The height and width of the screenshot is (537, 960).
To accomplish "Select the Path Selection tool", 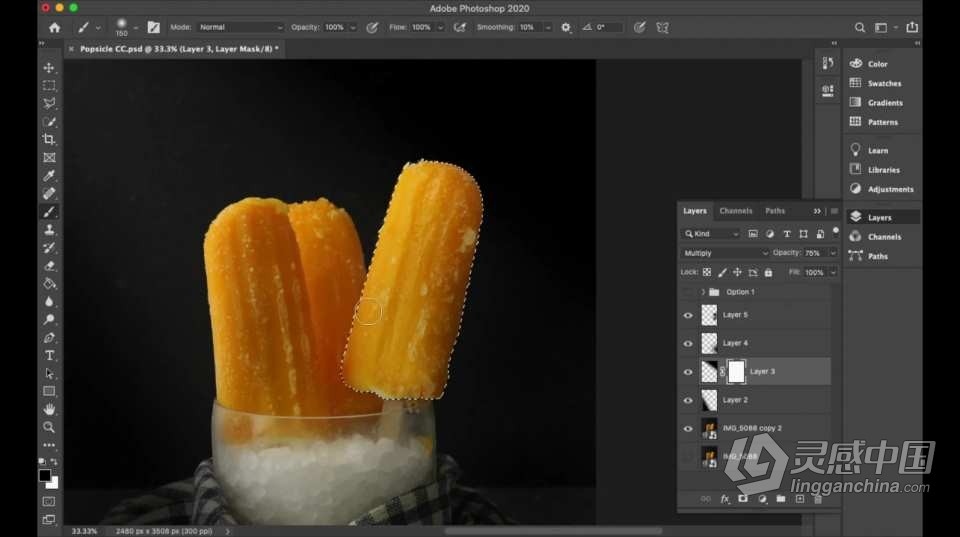I will click(x=49, y=374).
